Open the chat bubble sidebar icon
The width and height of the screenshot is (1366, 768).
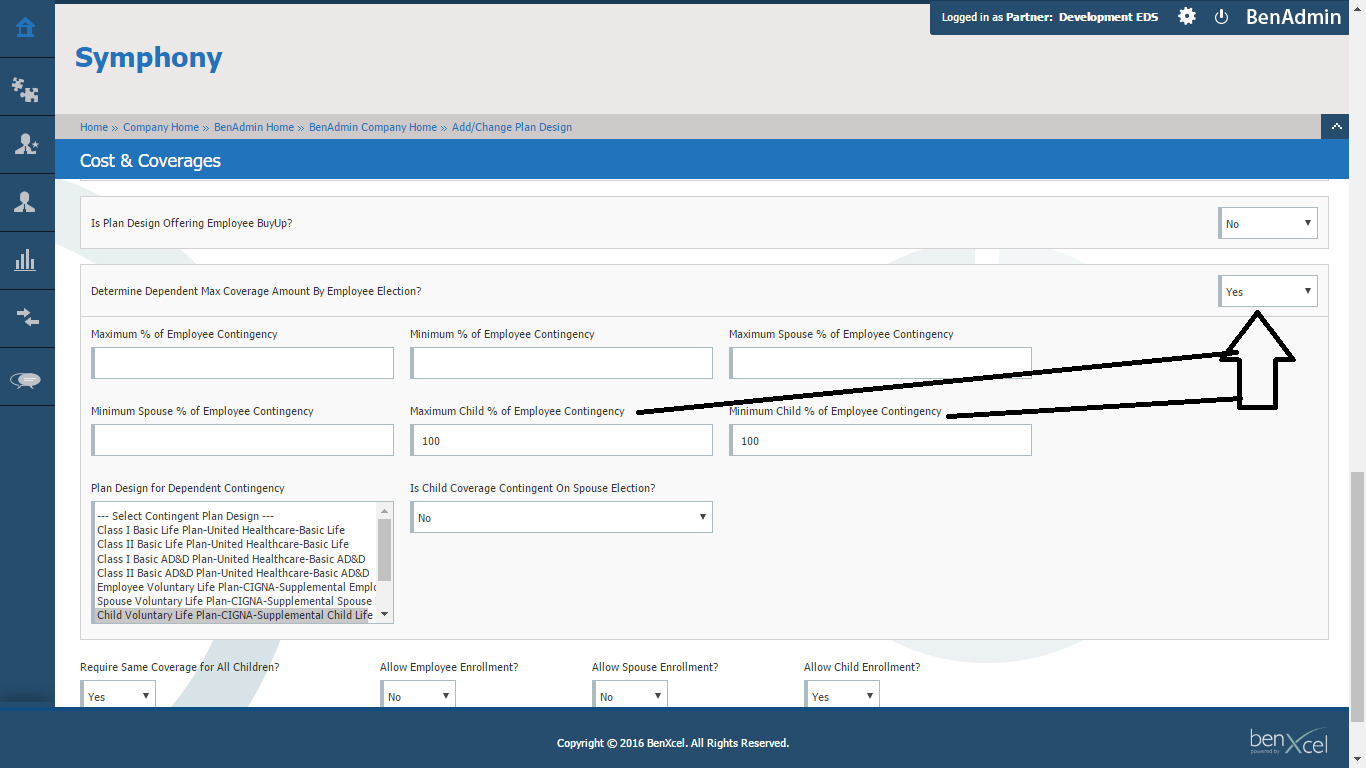(x=26, y=379)
